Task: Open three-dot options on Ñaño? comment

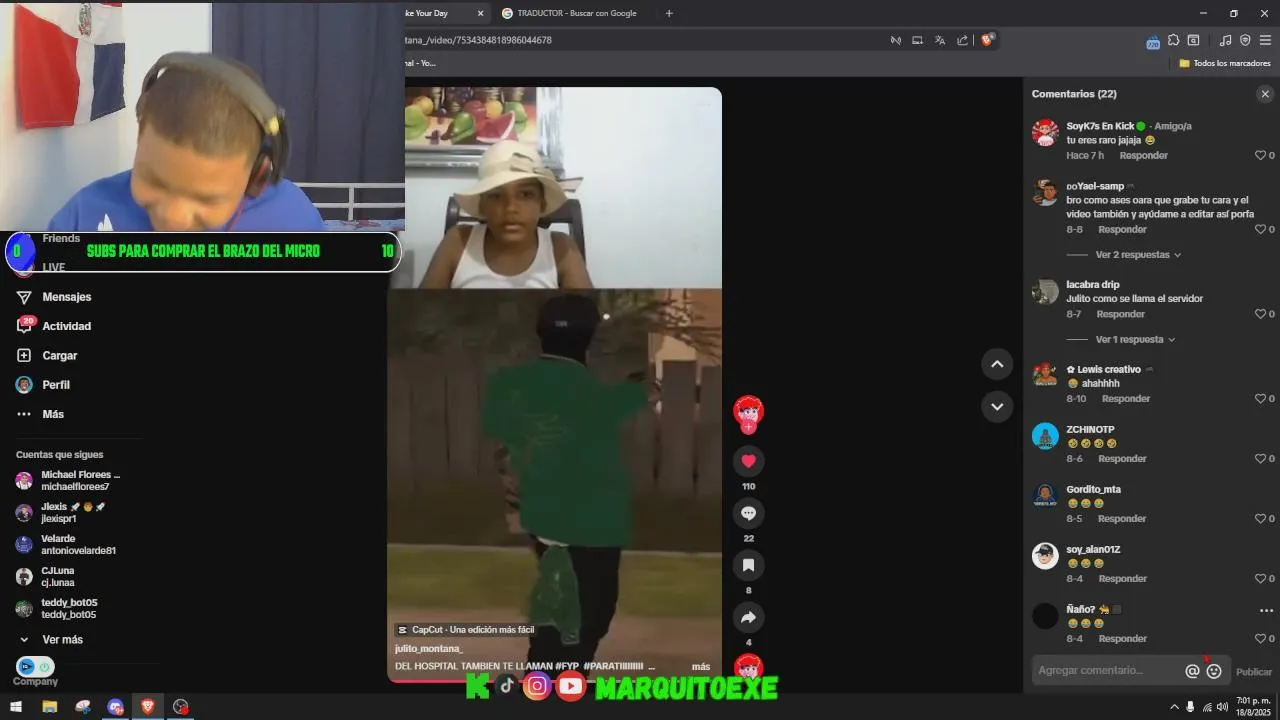Action: [x=1266, y=610]
